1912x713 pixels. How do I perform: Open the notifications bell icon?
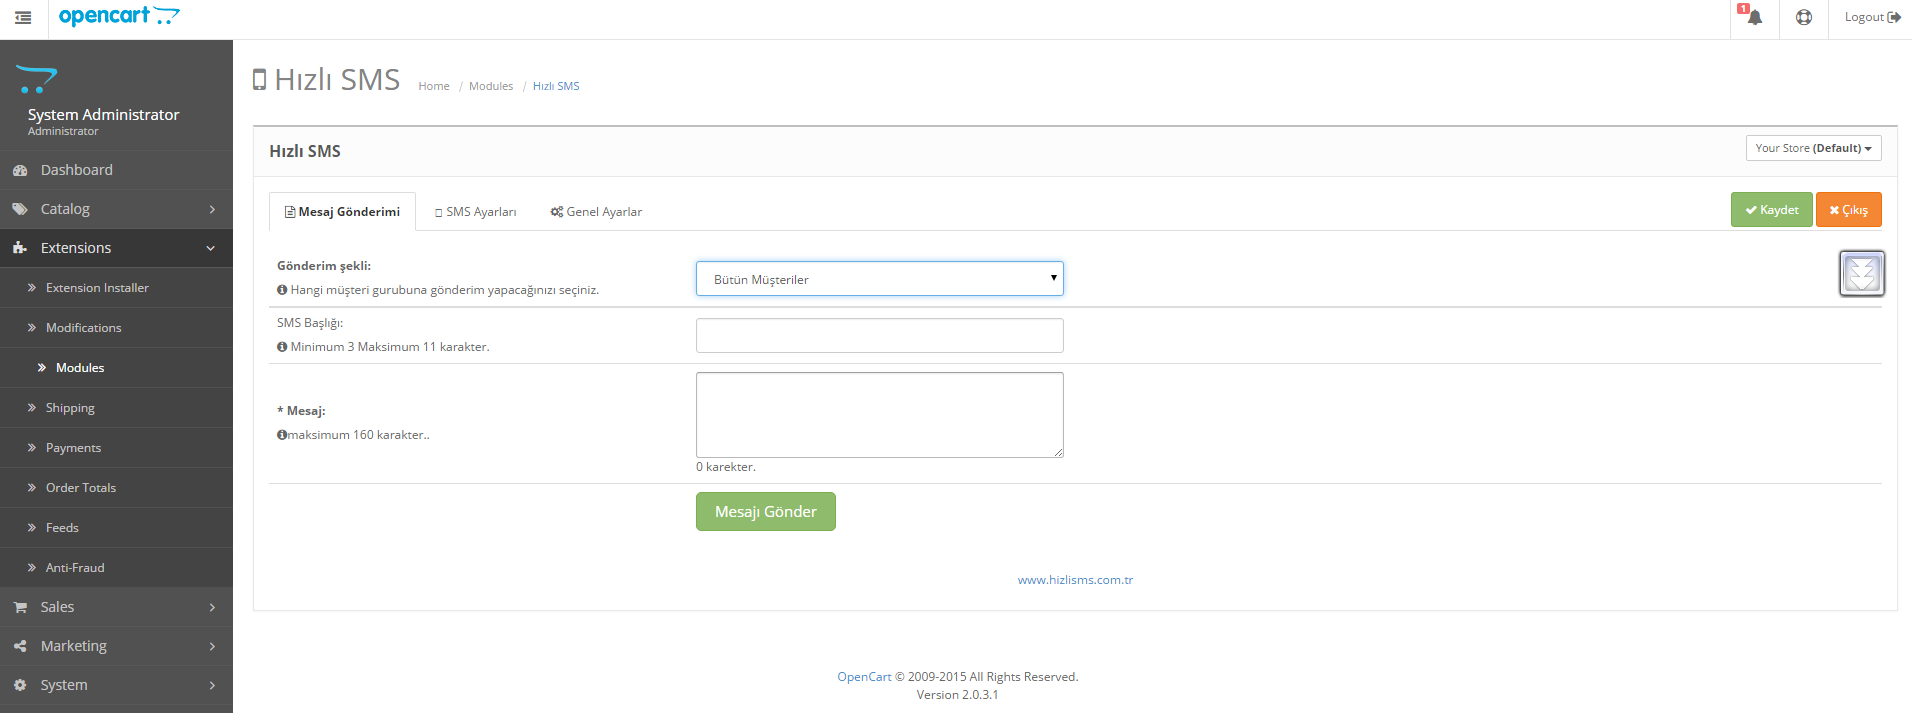(1754, 18)
